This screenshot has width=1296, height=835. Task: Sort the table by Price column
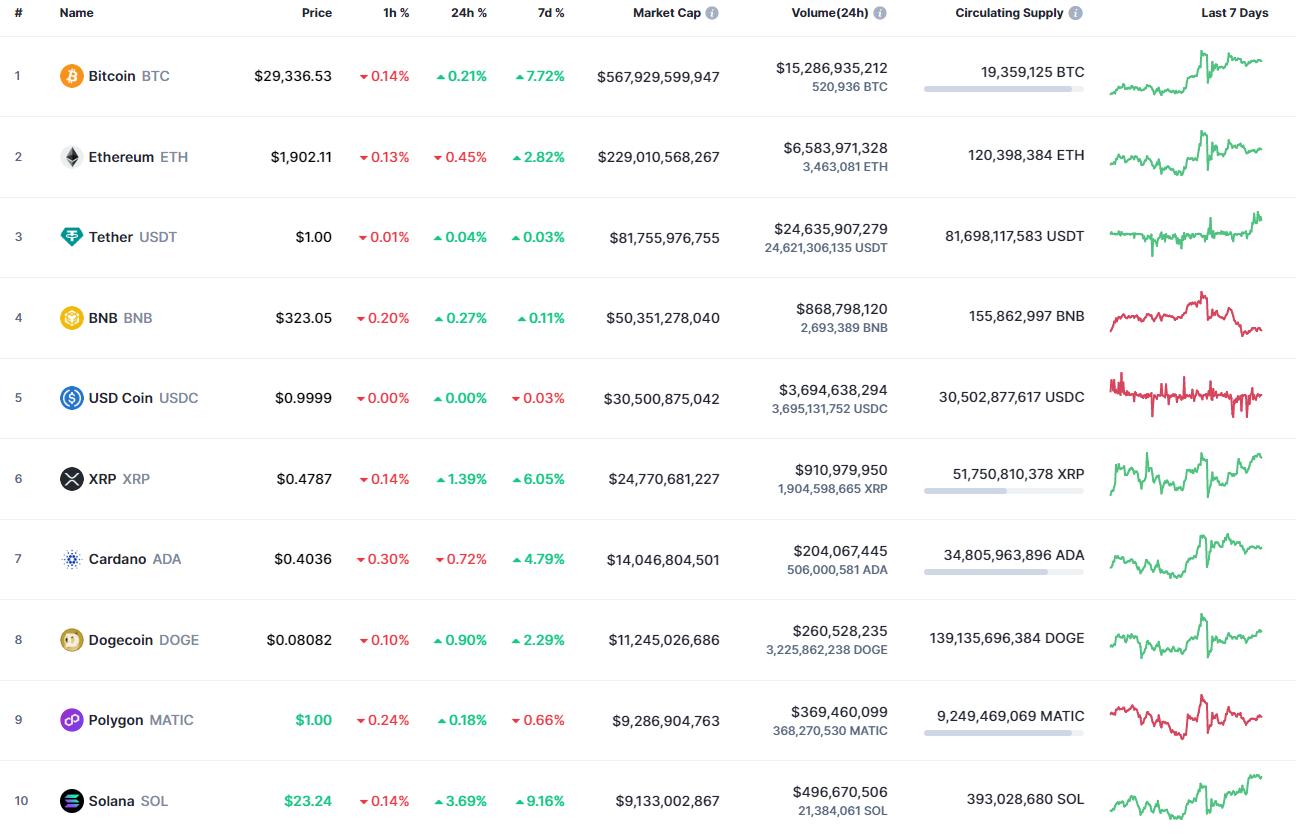pos(317,13)
